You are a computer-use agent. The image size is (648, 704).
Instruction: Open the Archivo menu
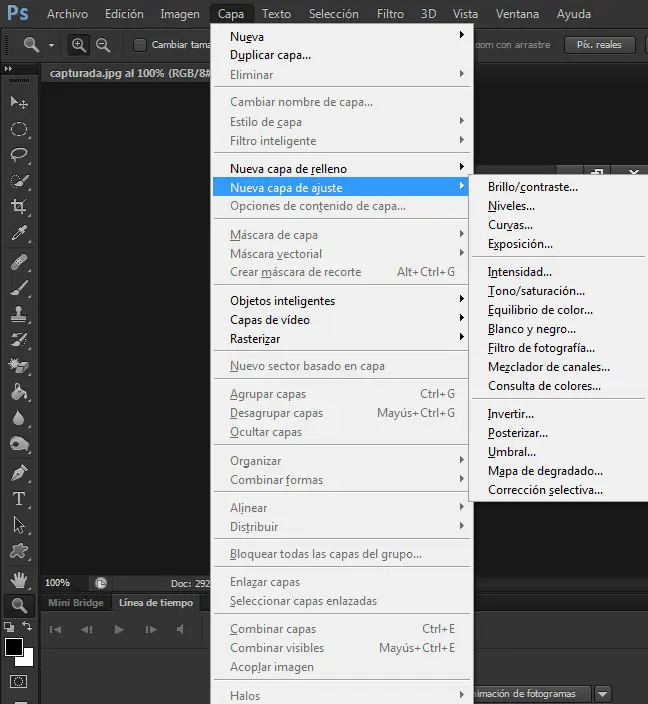click(x=67, y=14)
